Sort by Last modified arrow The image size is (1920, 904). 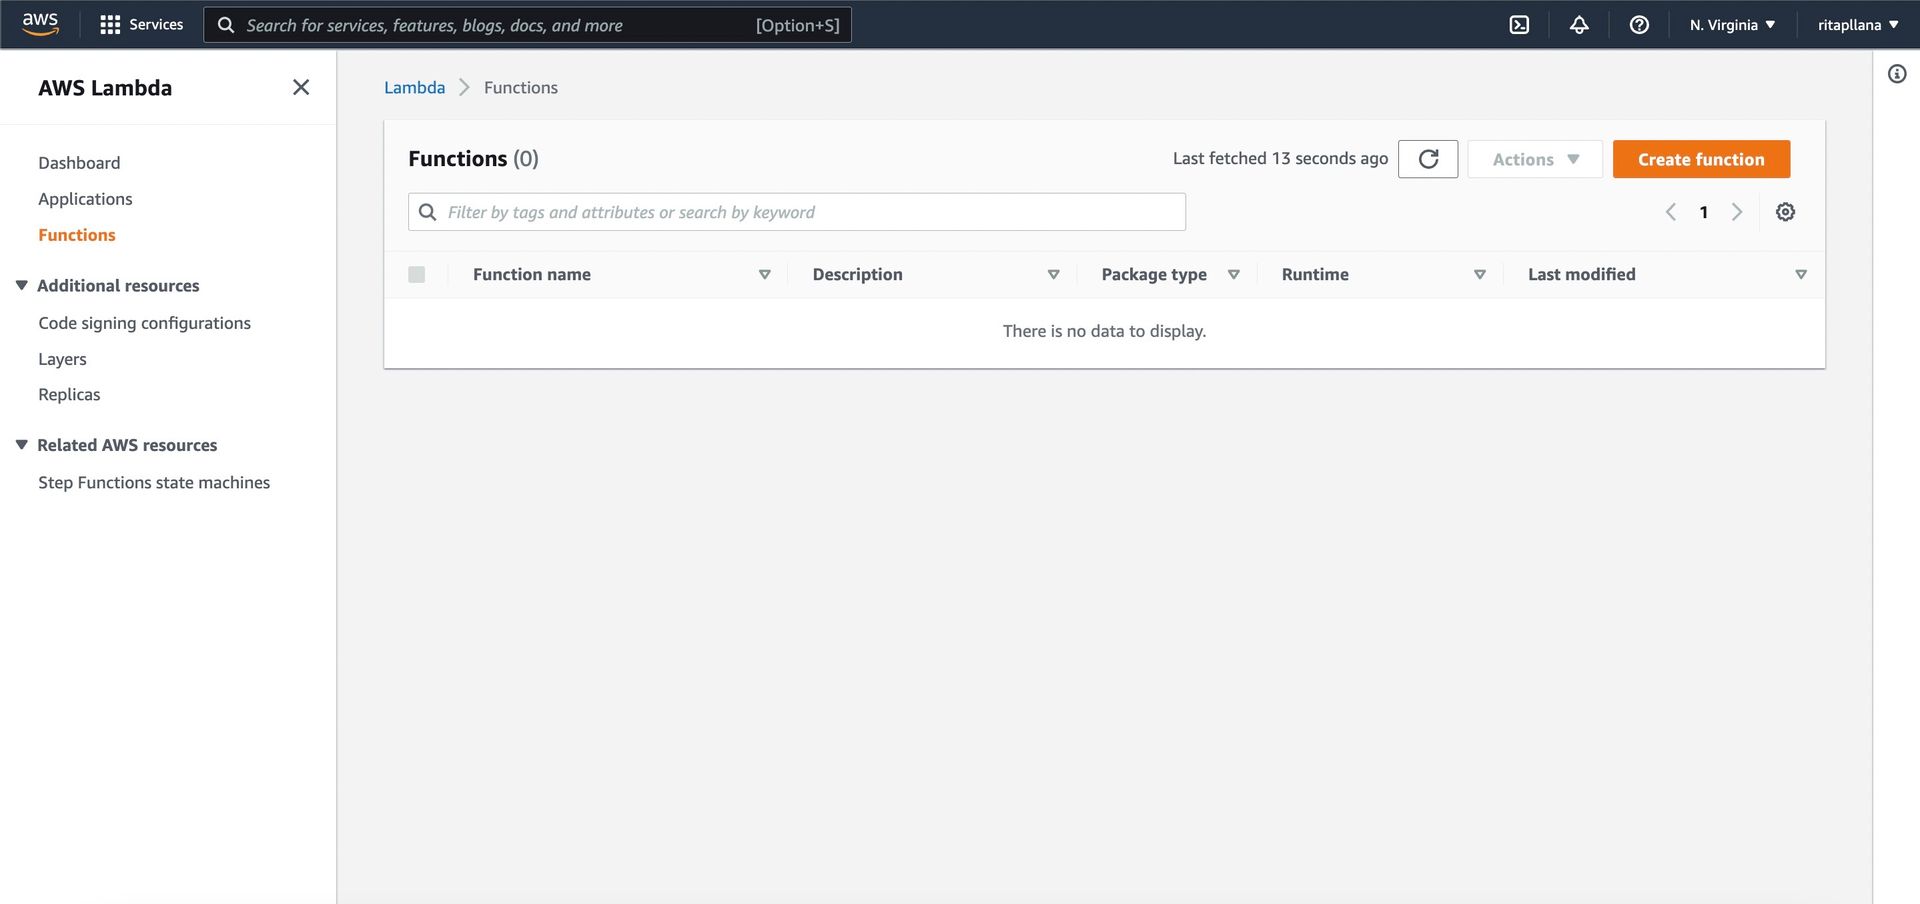point(1800,274)
